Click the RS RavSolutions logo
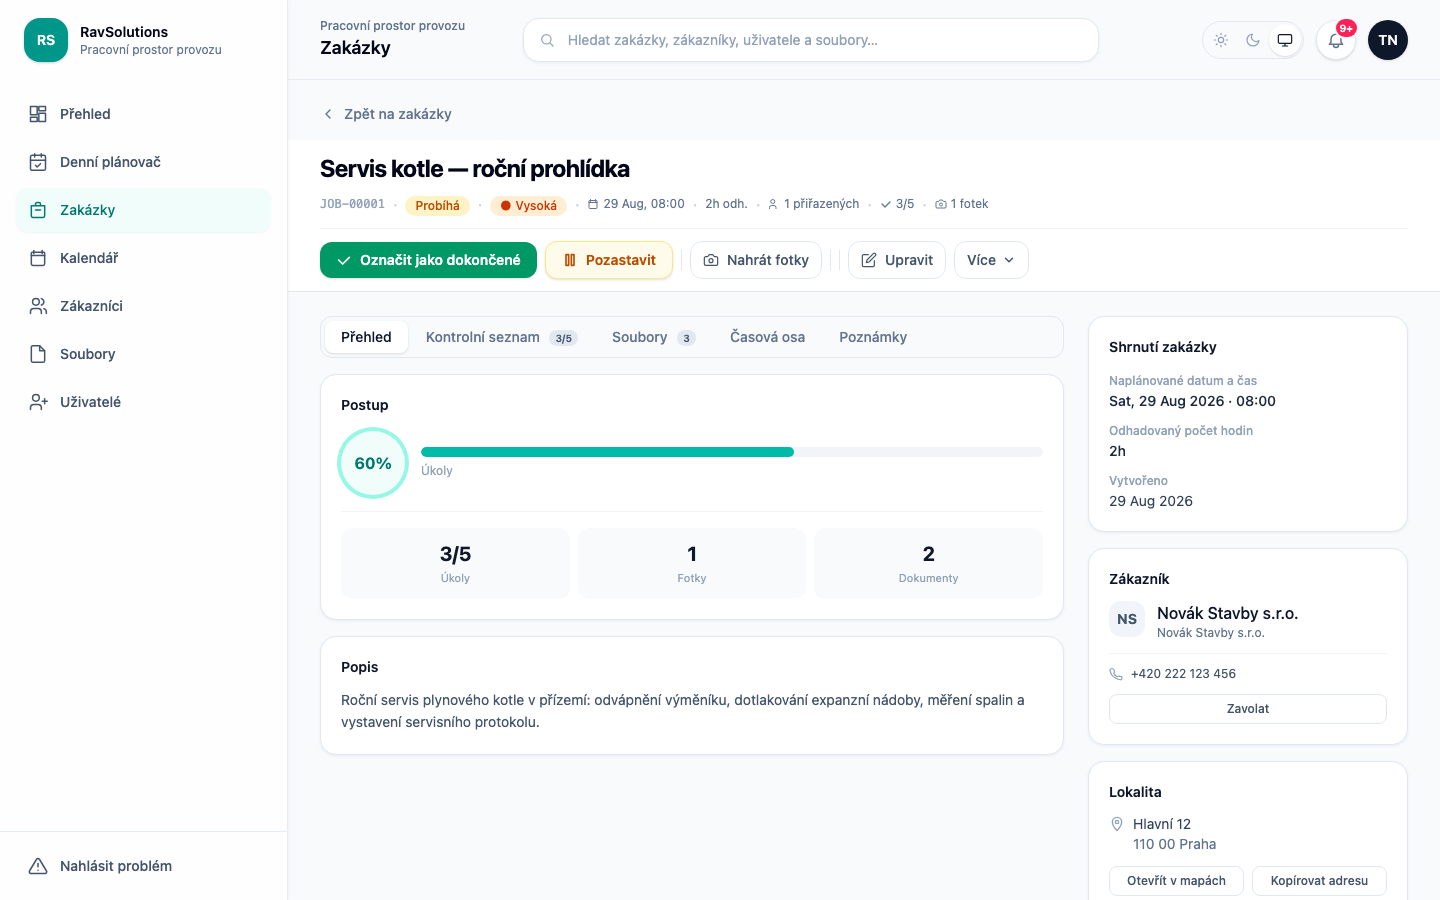 [46, 40]
